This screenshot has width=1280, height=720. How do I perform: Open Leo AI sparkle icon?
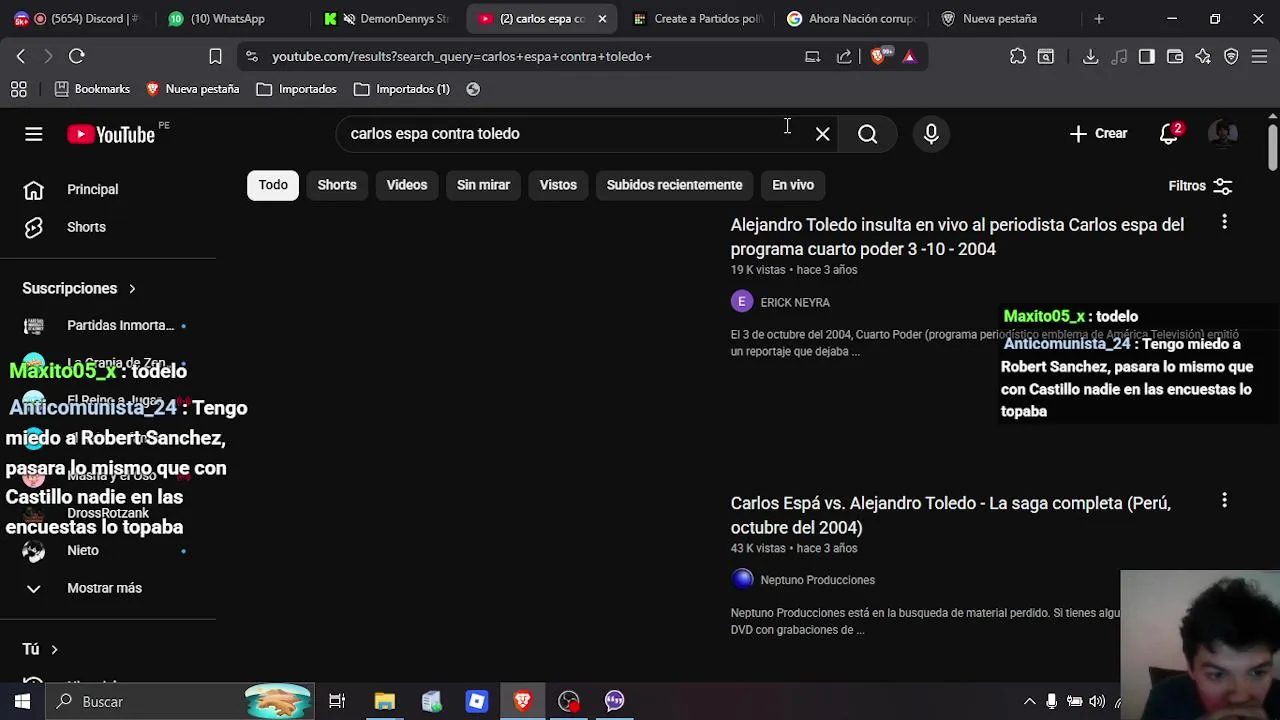[x=1203, y=56]
